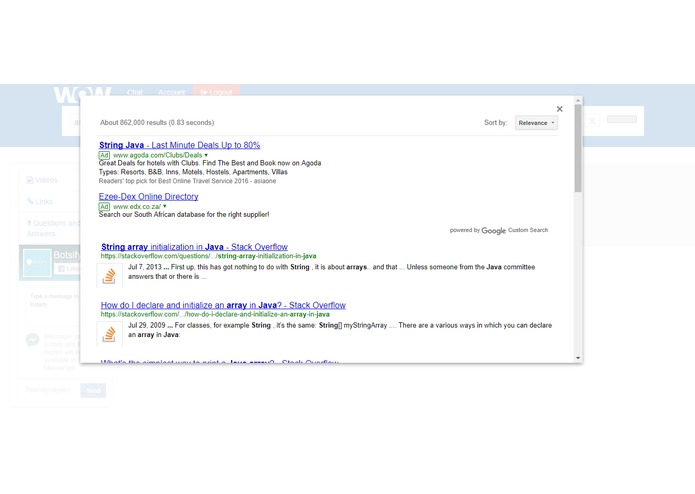Click the how-do-i-declare-and-initialize URL text

[x=215, y=314]
